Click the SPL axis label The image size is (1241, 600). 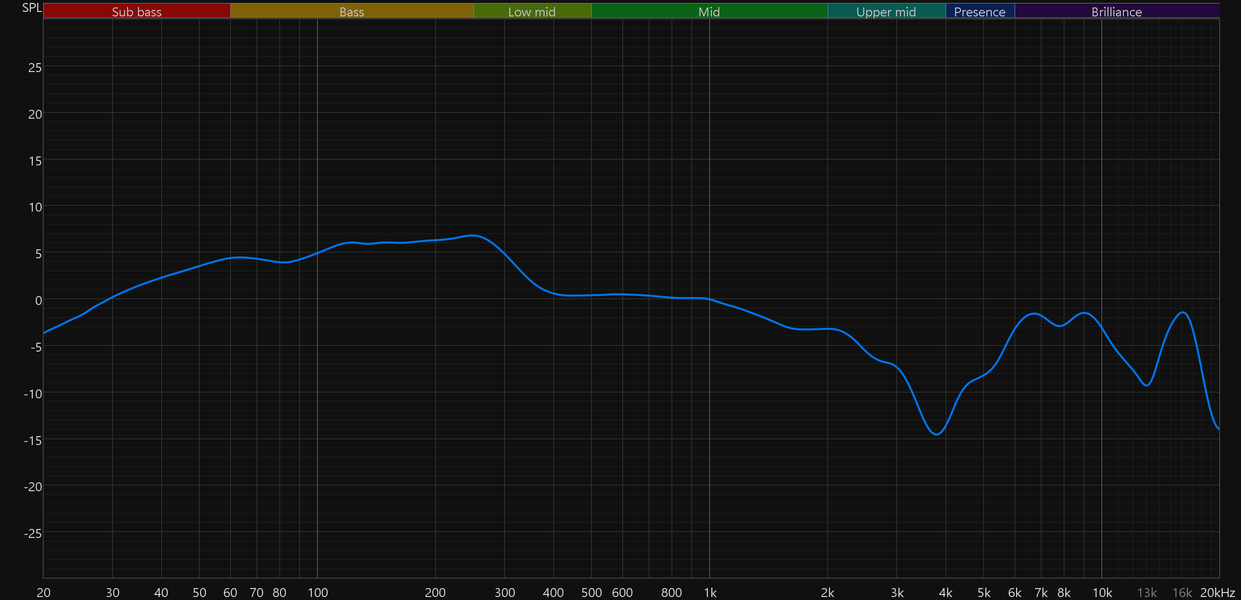32,8
